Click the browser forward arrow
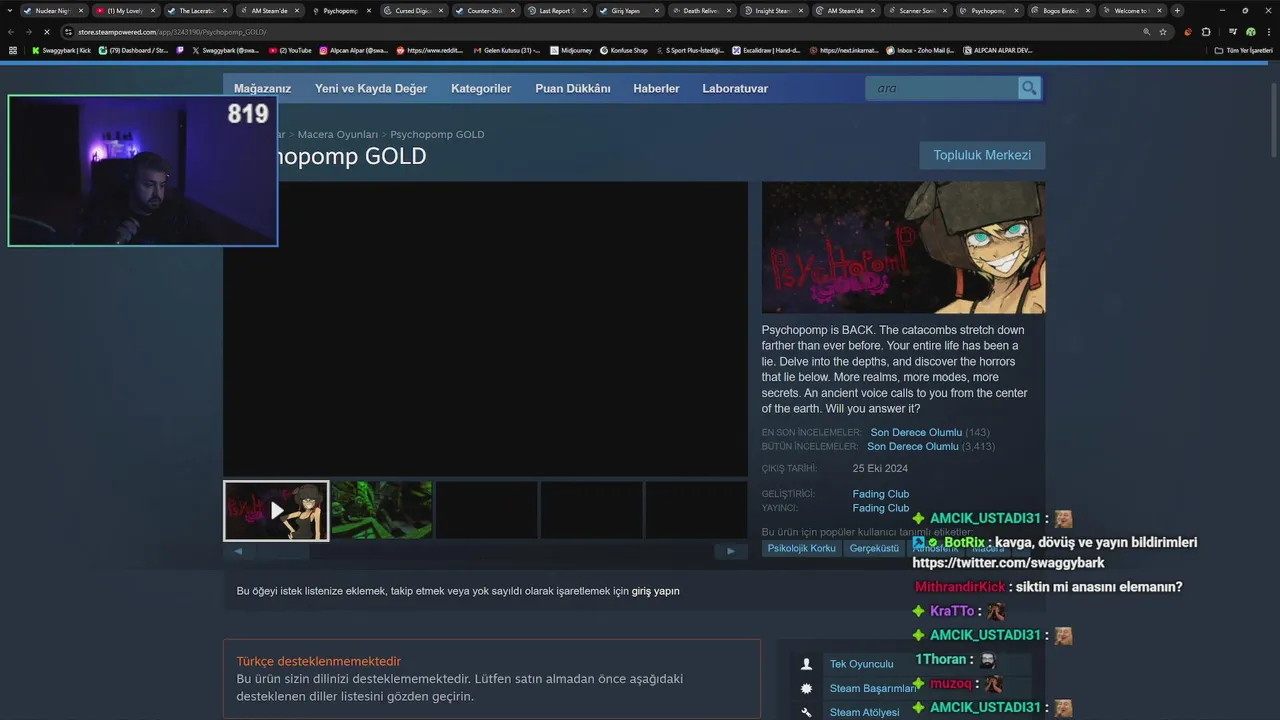The width and height of the screenshot is (1280, 720). (28, 32)
